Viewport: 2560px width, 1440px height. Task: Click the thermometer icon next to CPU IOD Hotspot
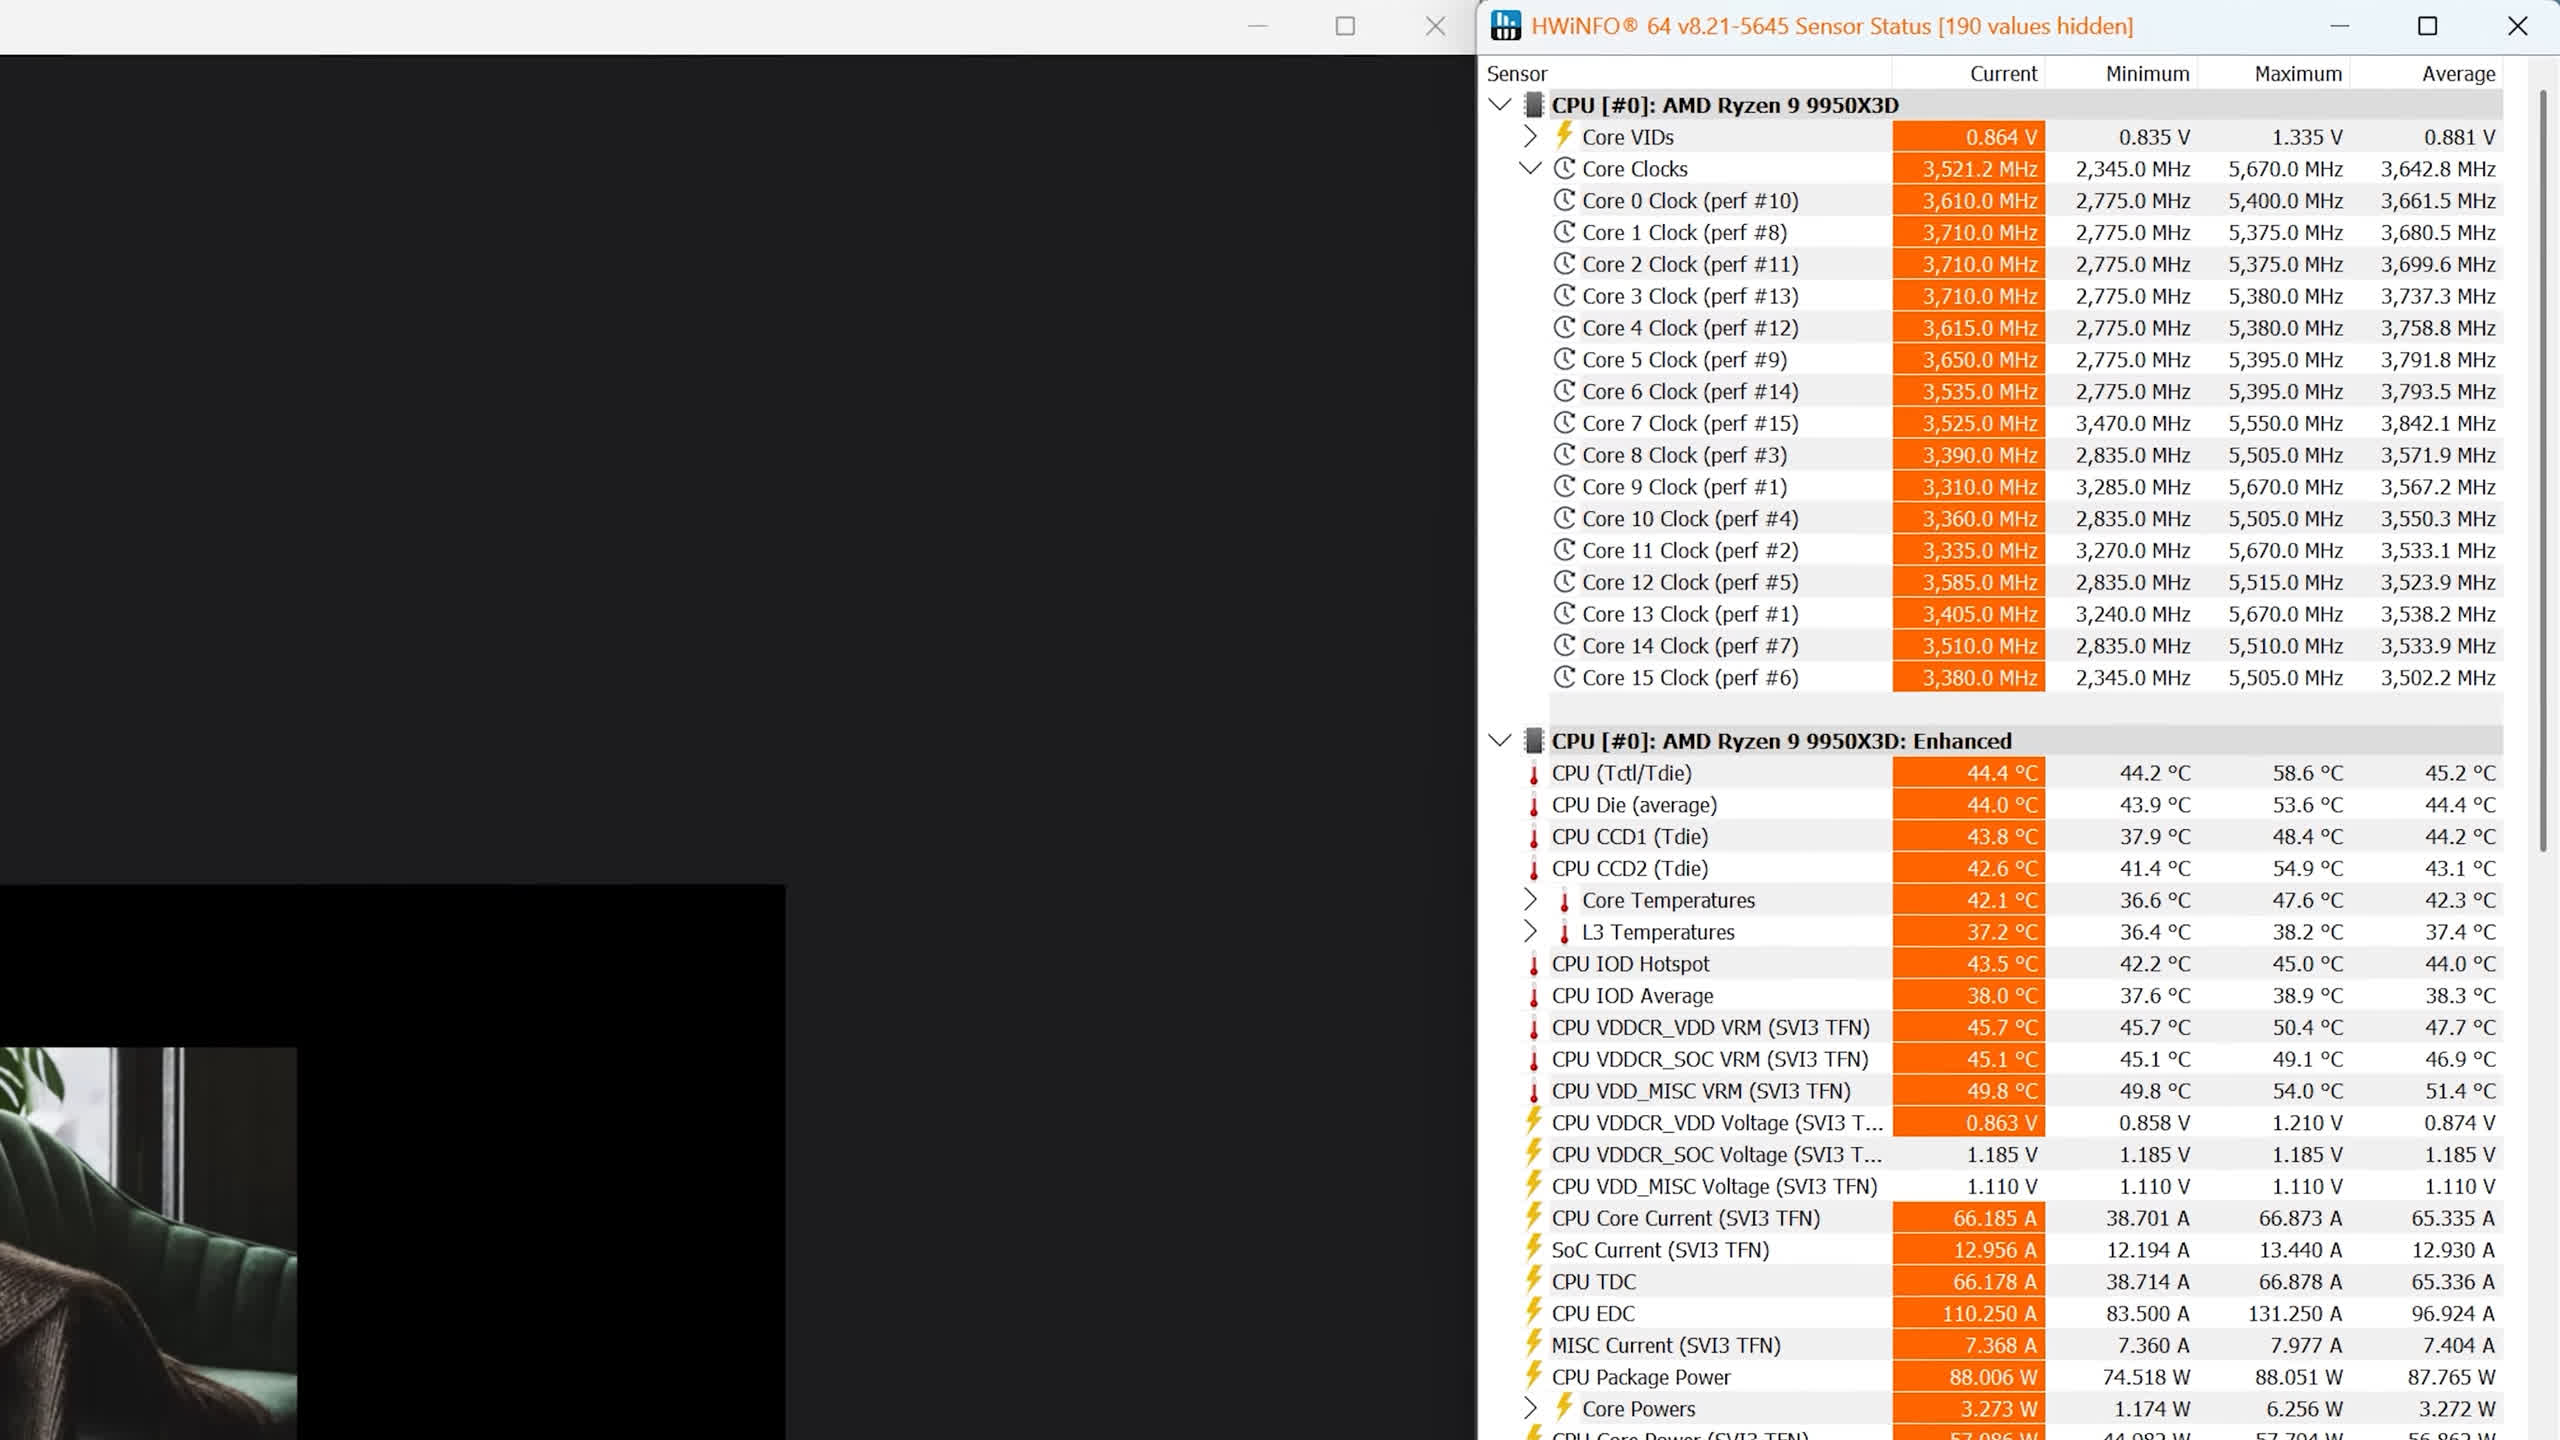click(x=1534, y=965)
